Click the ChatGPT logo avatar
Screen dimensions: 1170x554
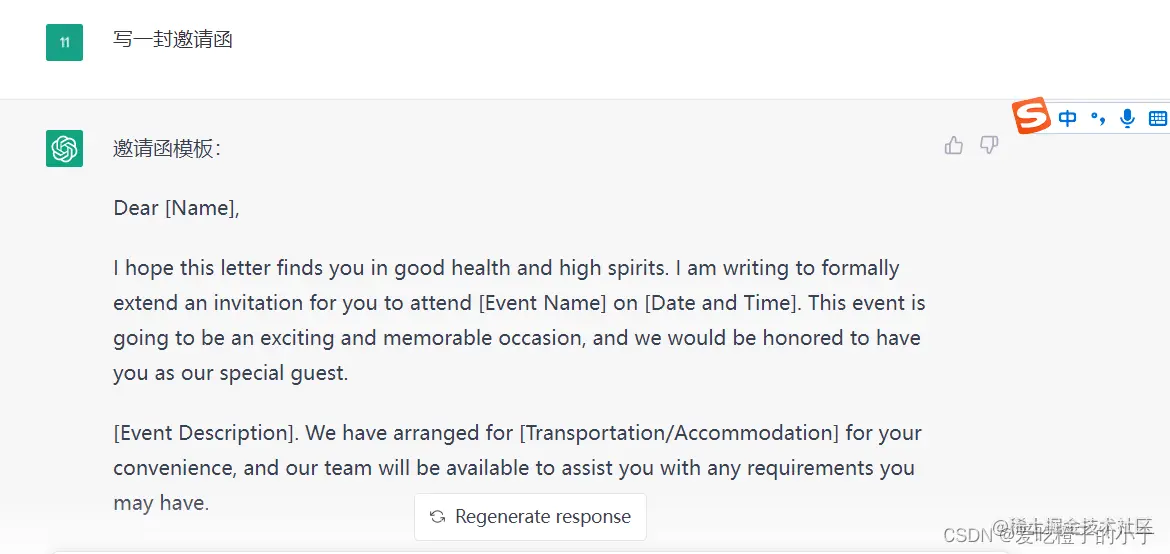tap(64, 149)
